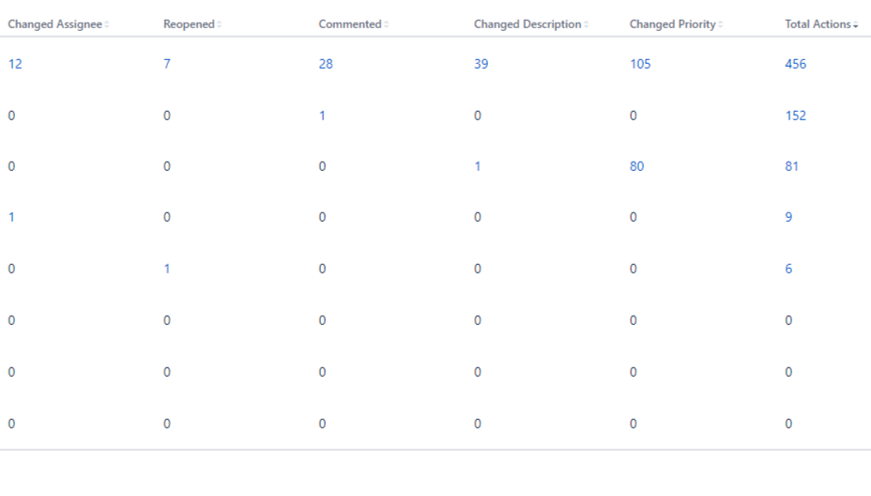The image size is (871, 496).
Task: Click Reopened value 1 in fifth row
Action: pyautogui.click(x=167, y=269)
